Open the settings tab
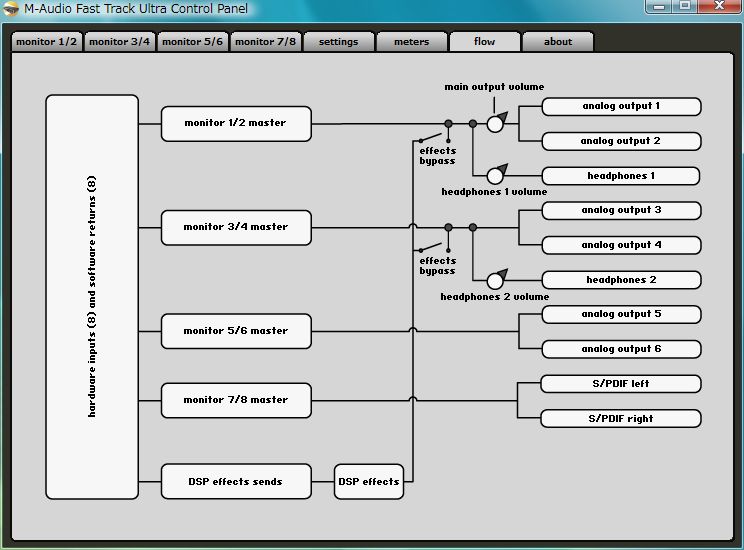 338,42
